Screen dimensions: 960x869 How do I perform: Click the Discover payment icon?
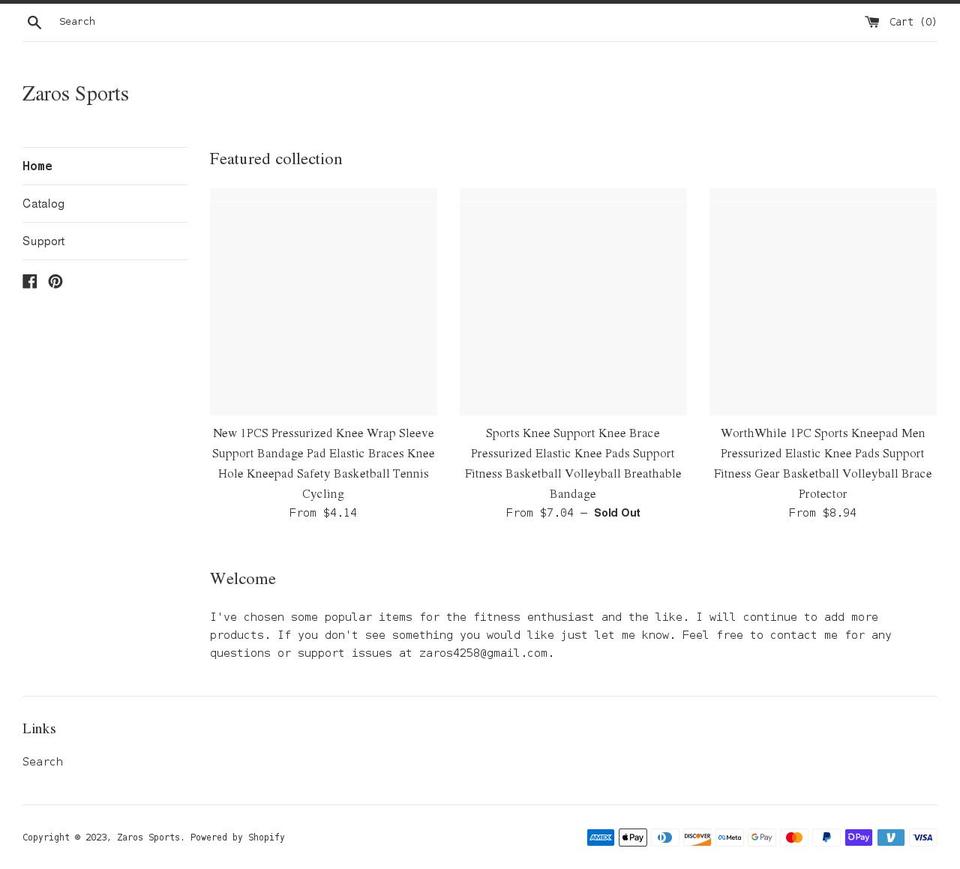pyautogui.click(x=697, y=837)
